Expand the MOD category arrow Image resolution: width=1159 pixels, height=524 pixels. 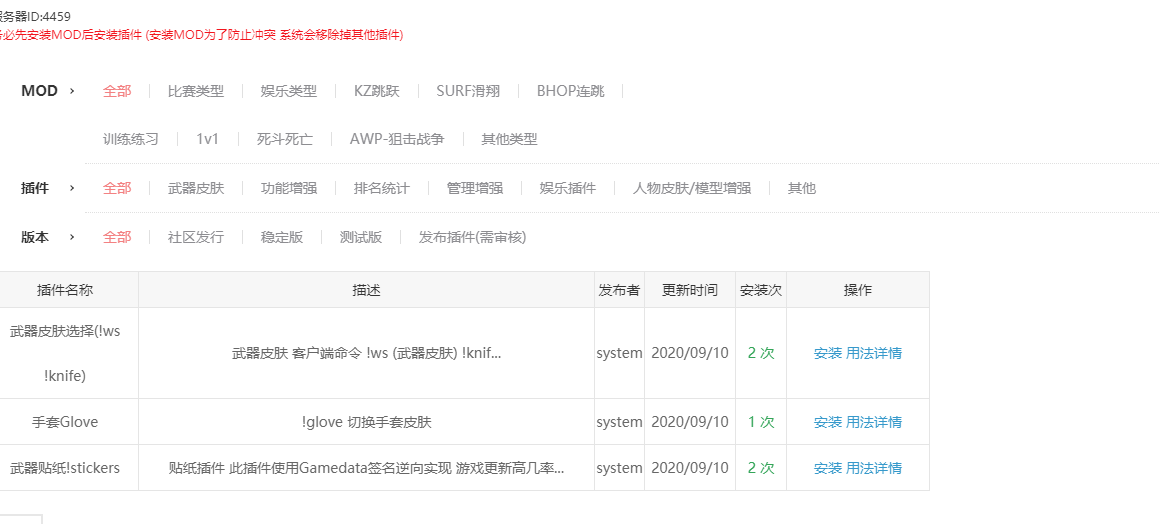[x=72, y=91]
